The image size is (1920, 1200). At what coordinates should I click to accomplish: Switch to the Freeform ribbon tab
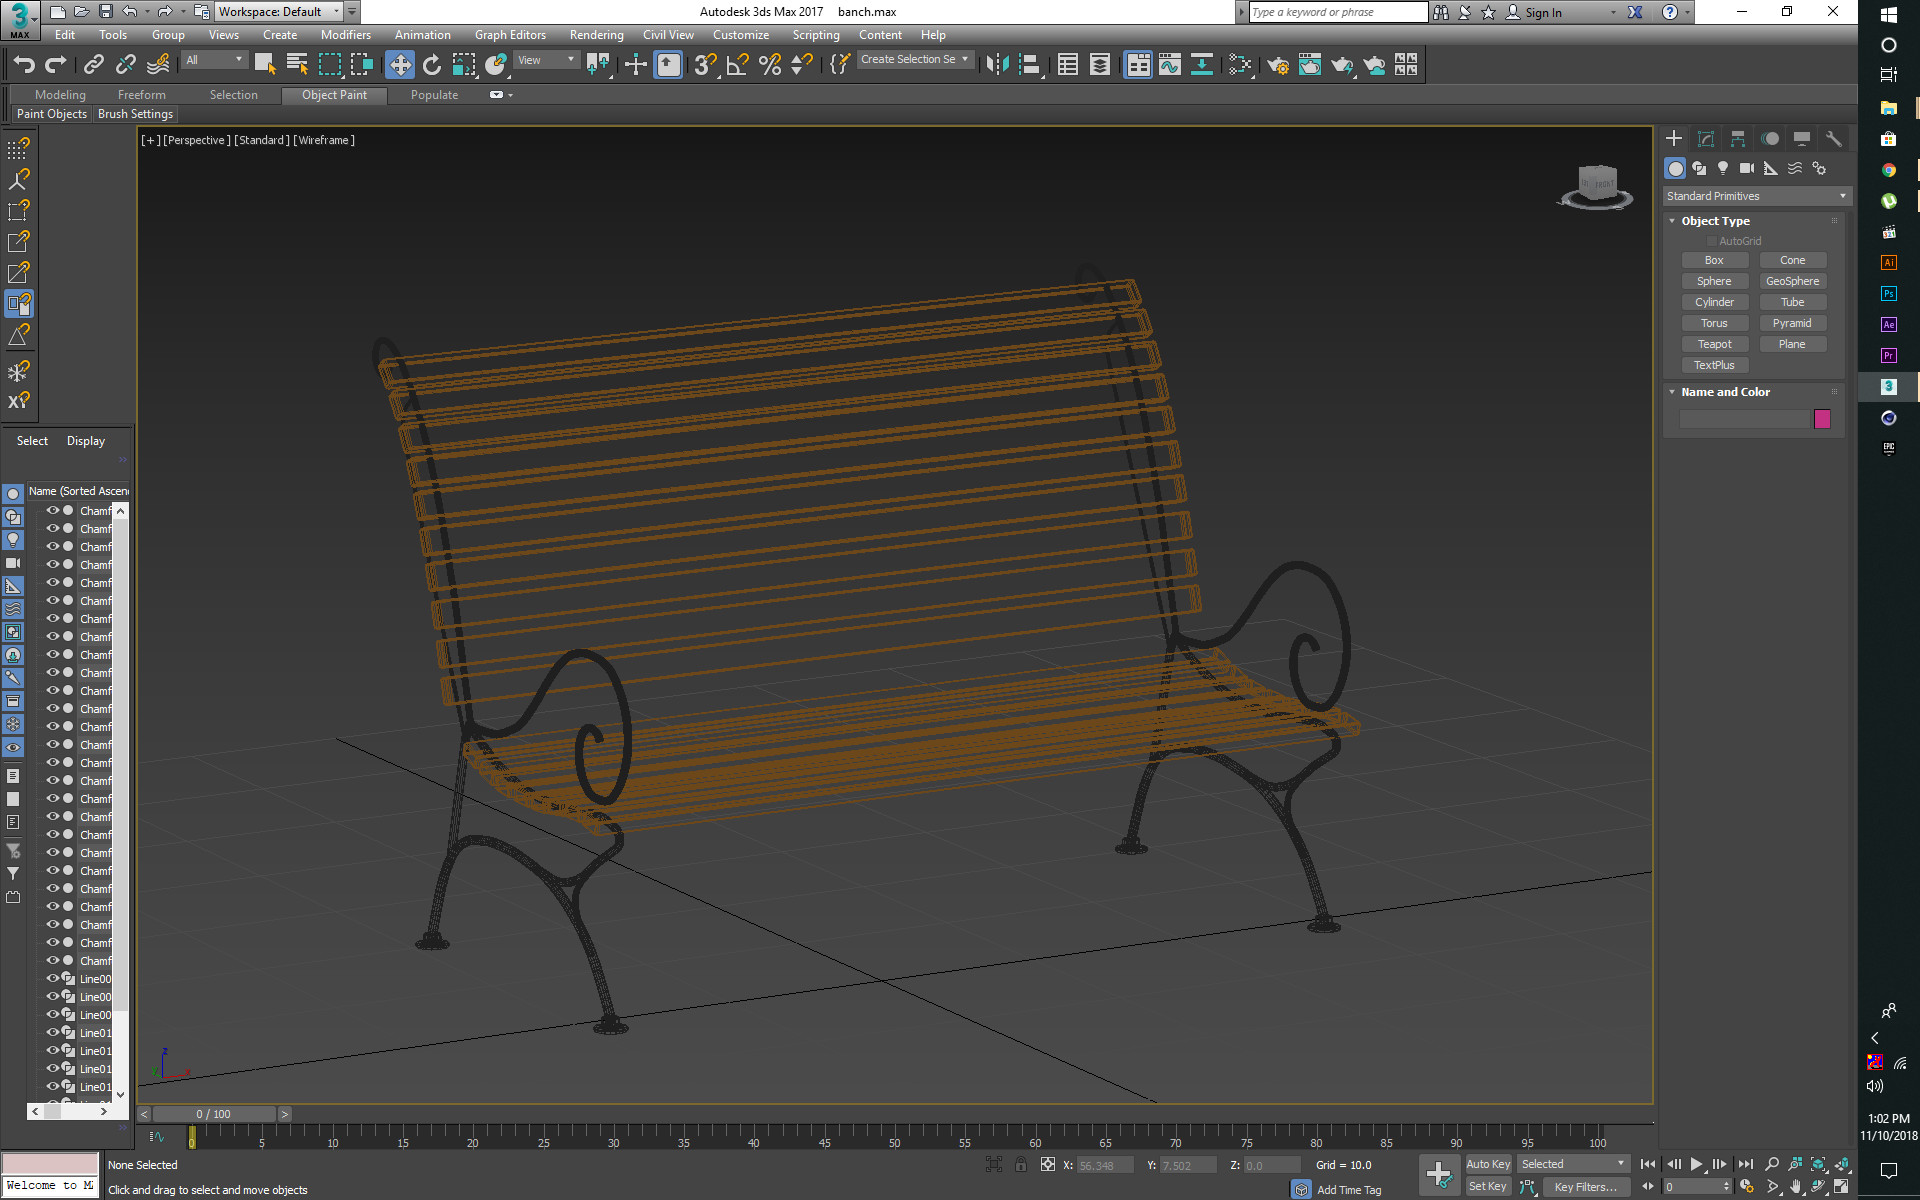pyautogui.click(x=142, y=95)
